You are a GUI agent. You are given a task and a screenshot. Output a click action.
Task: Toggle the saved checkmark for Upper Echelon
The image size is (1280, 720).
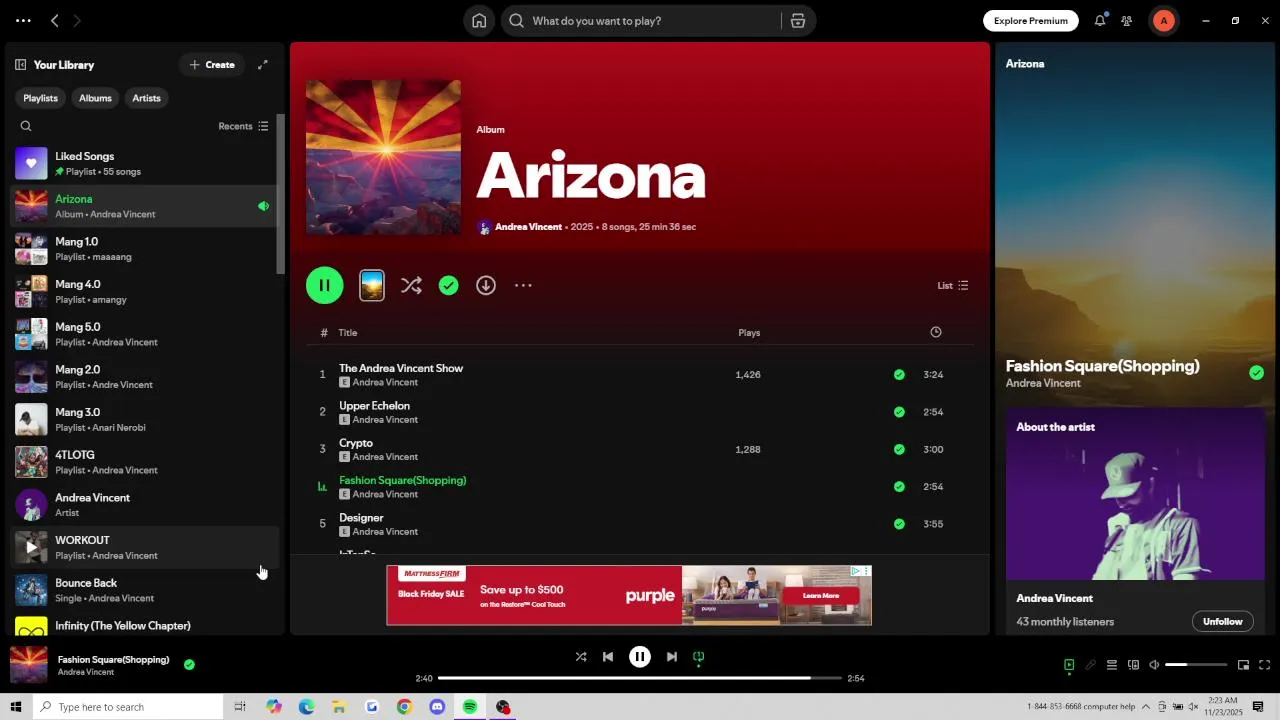[899, 412]
